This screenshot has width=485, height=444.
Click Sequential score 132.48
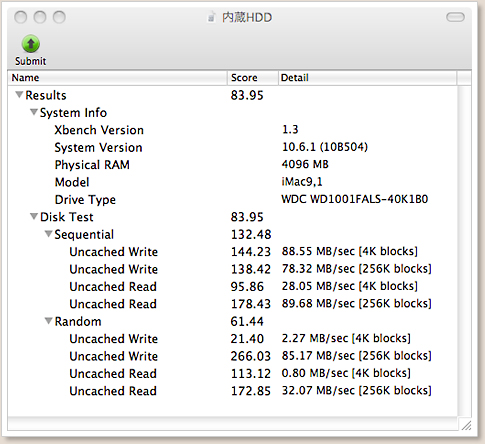[251, 234]
